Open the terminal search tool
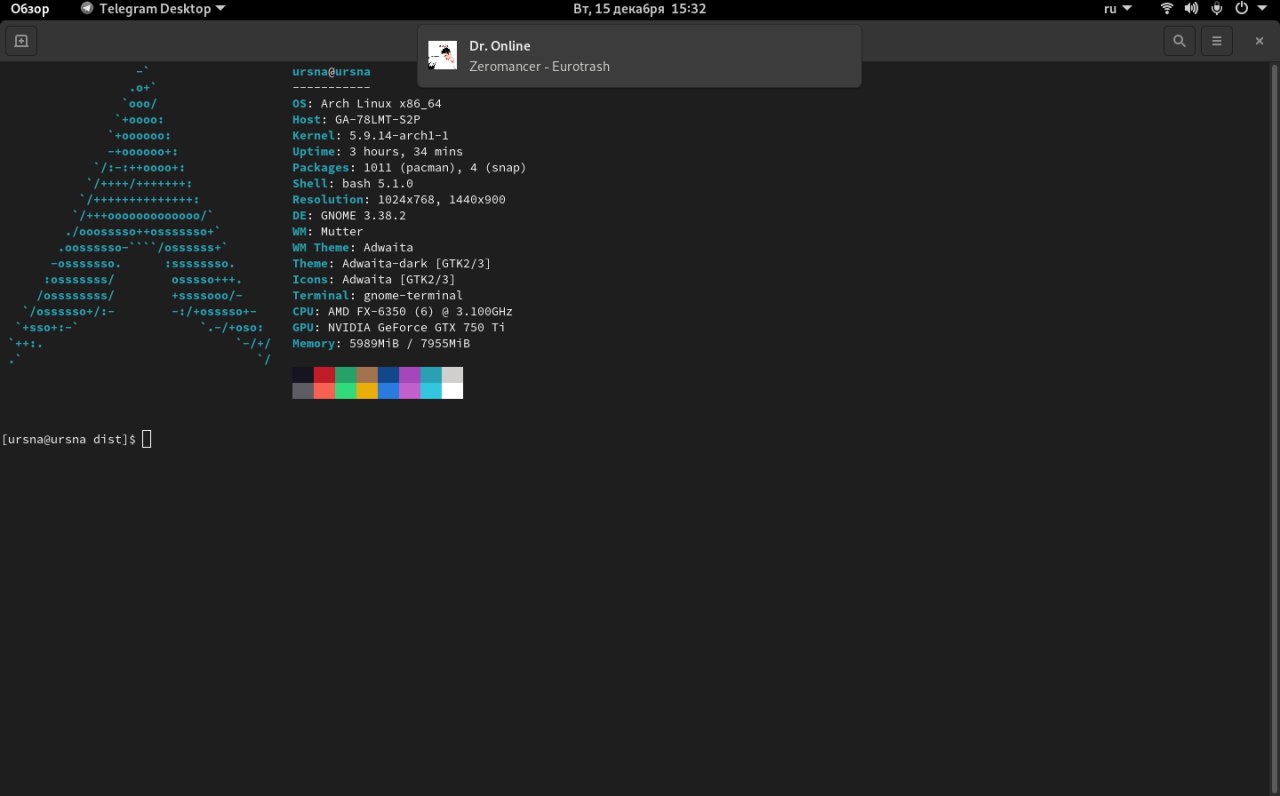This screenshot has width=1280, height=796. [1179, 41]
